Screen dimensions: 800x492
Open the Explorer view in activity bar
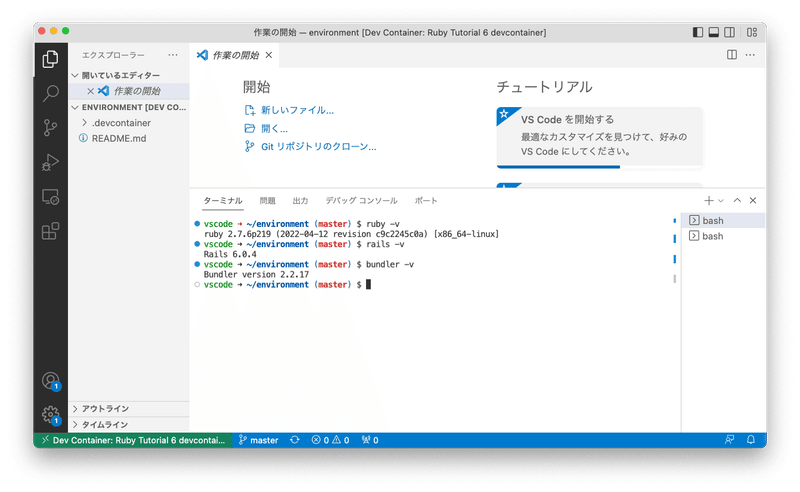[50, 59]
